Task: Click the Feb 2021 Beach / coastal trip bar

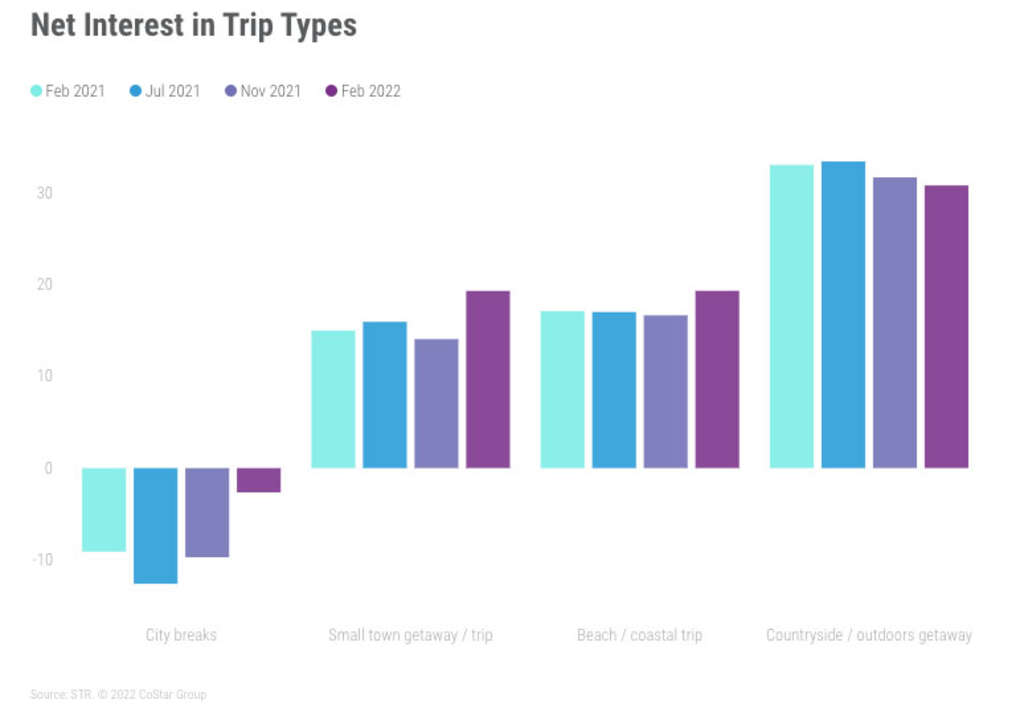Action: click(x=562, y=390)
